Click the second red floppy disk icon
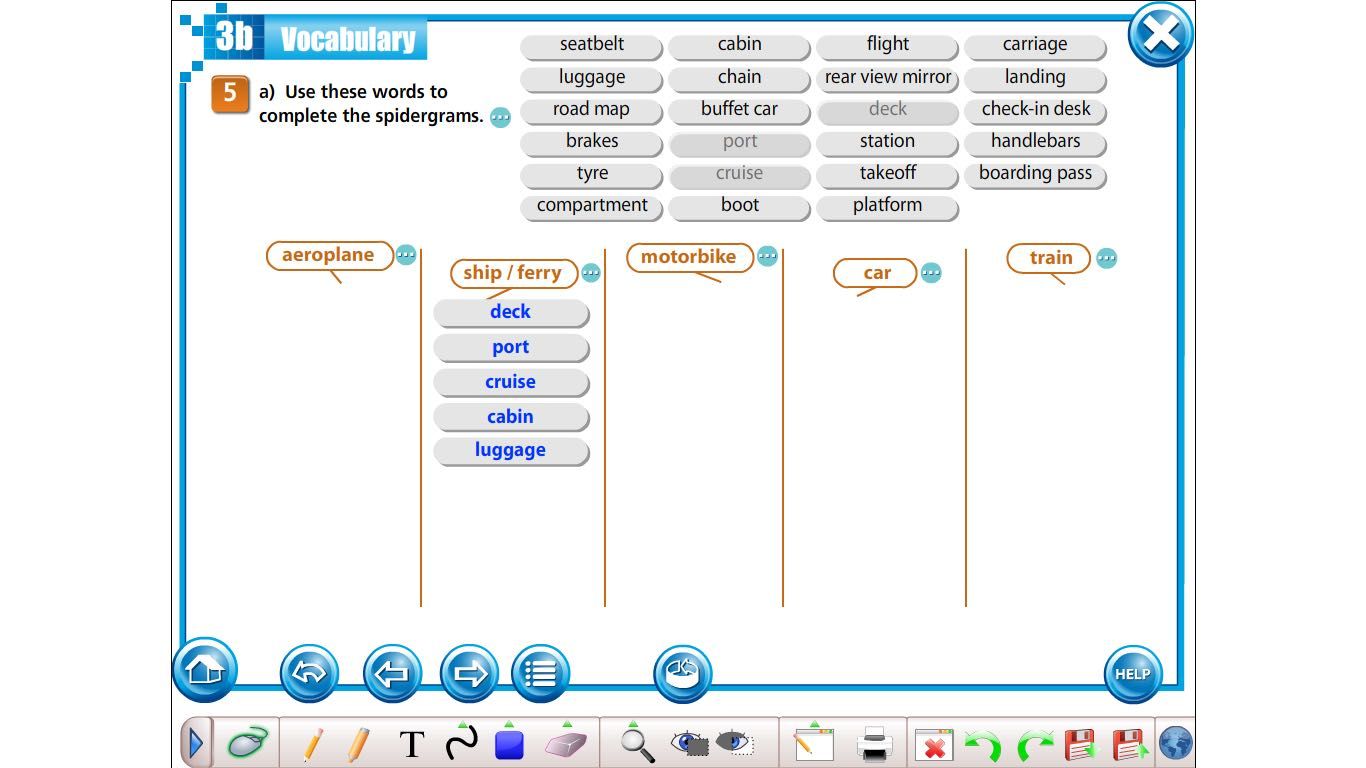Image resolution: width=1366 pixels, height=768 pixels. coord(1130,745)
